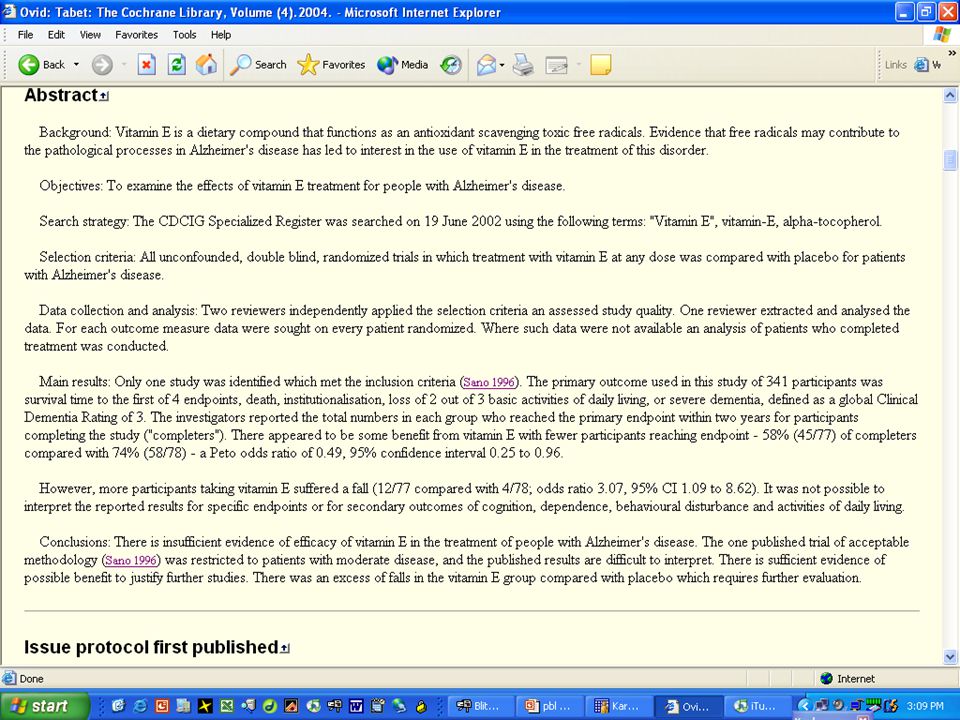Follow the Sano 1996 link in Main results
The width and height of the screenshot is (960, 720).
point(489,382)
